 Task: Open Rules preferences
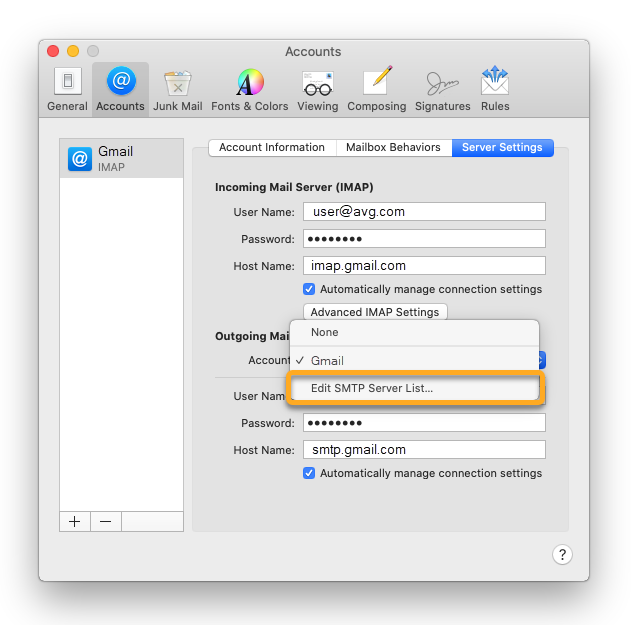(495, 89)
